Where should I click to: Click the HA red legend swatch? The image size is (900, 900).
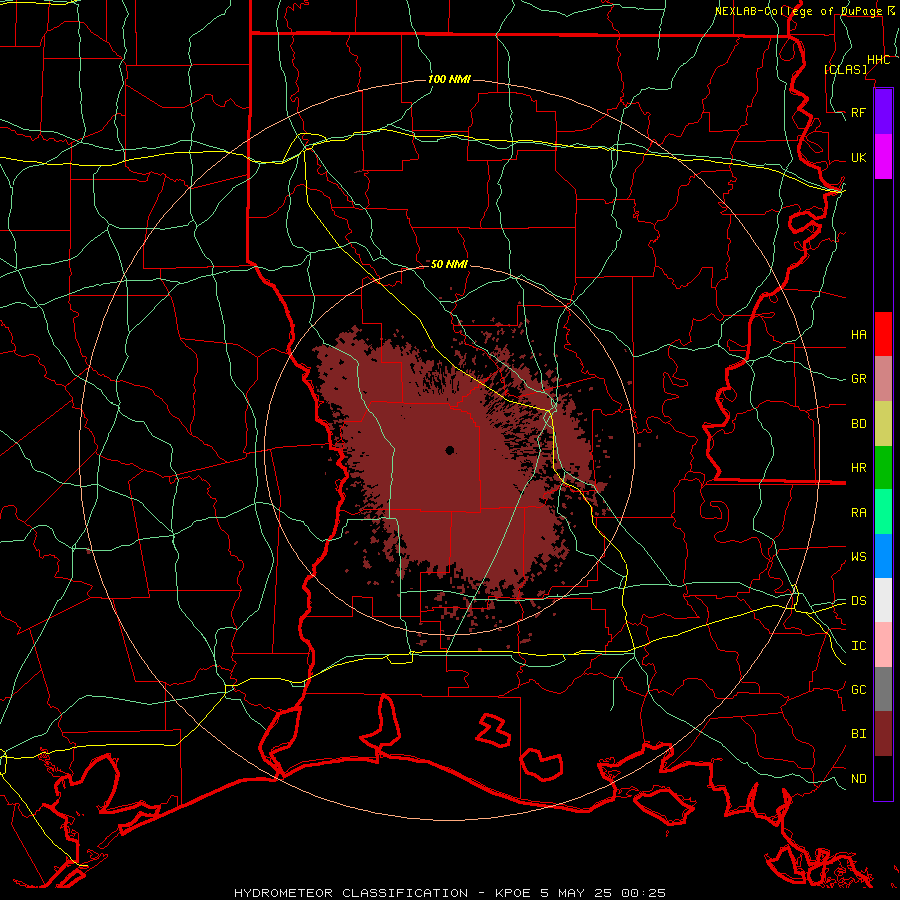pyautogui.click(x=883, y=334)
